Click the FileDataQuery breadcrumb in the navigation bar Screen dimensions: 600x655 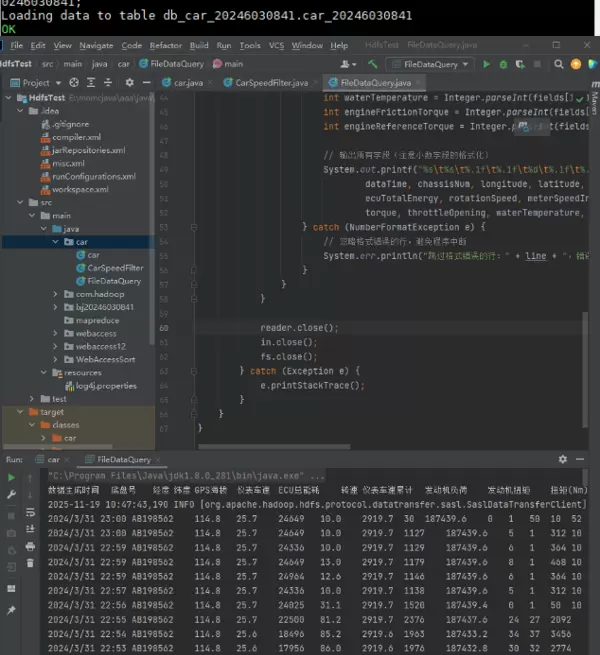pos(176,64)
